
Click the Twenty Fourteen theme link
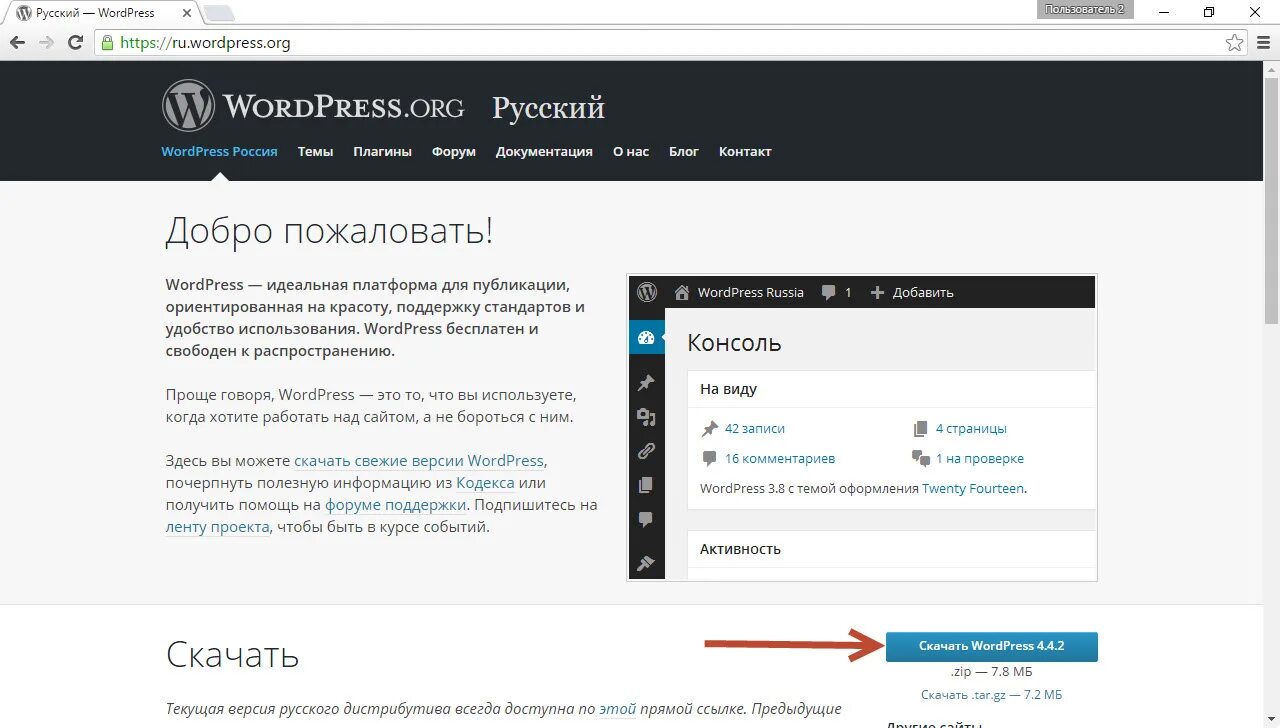[x=973, y=488]
